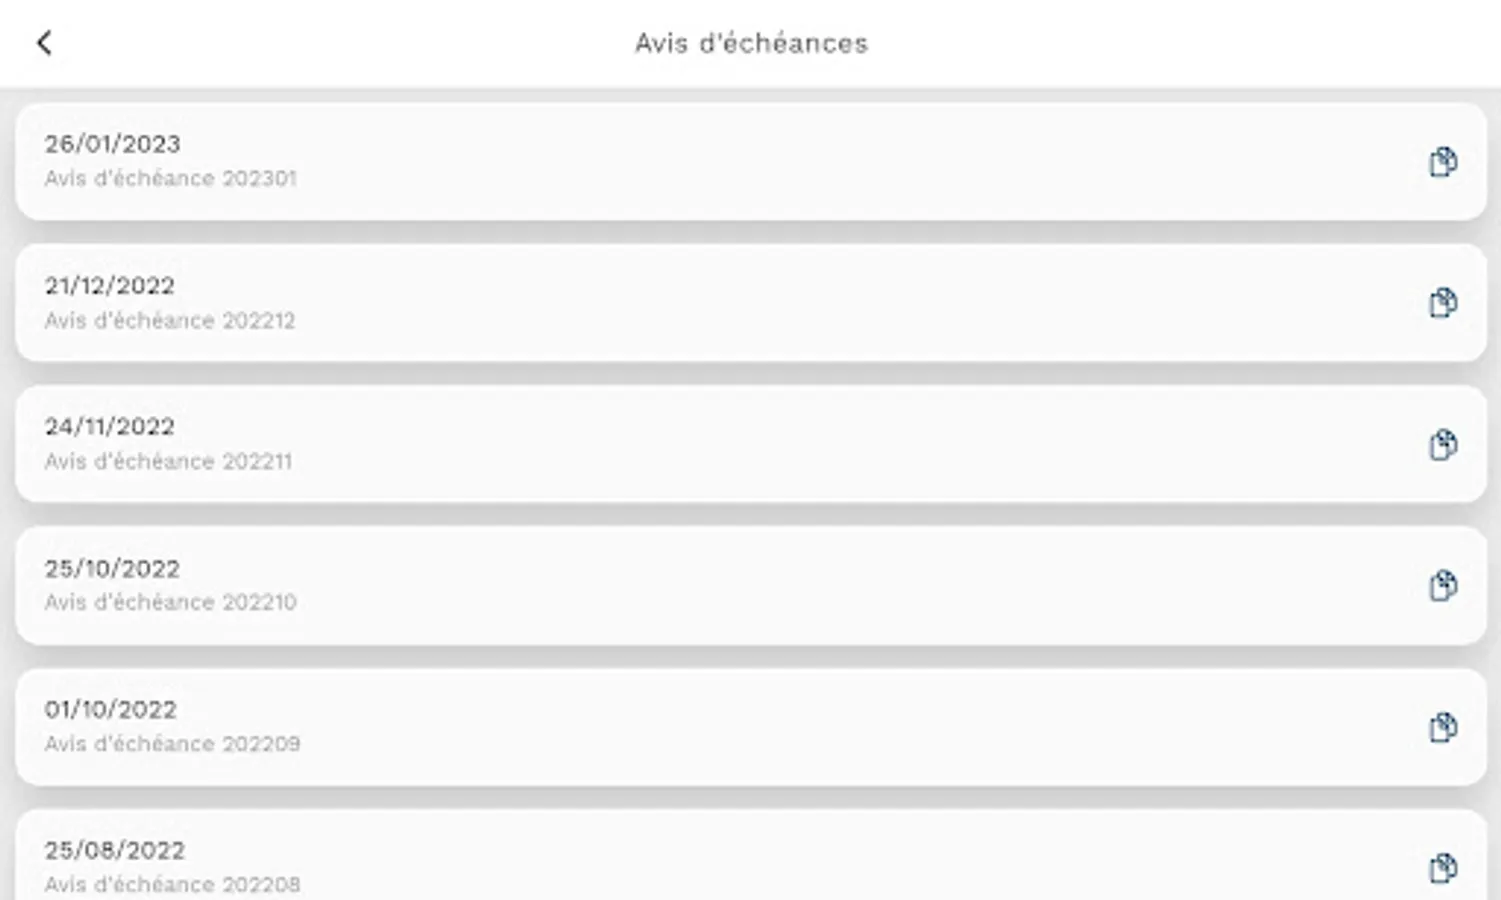1501x900 pixels.
Task: Click "Avis d'échéance 202211" label
Action: click(168, 462)
